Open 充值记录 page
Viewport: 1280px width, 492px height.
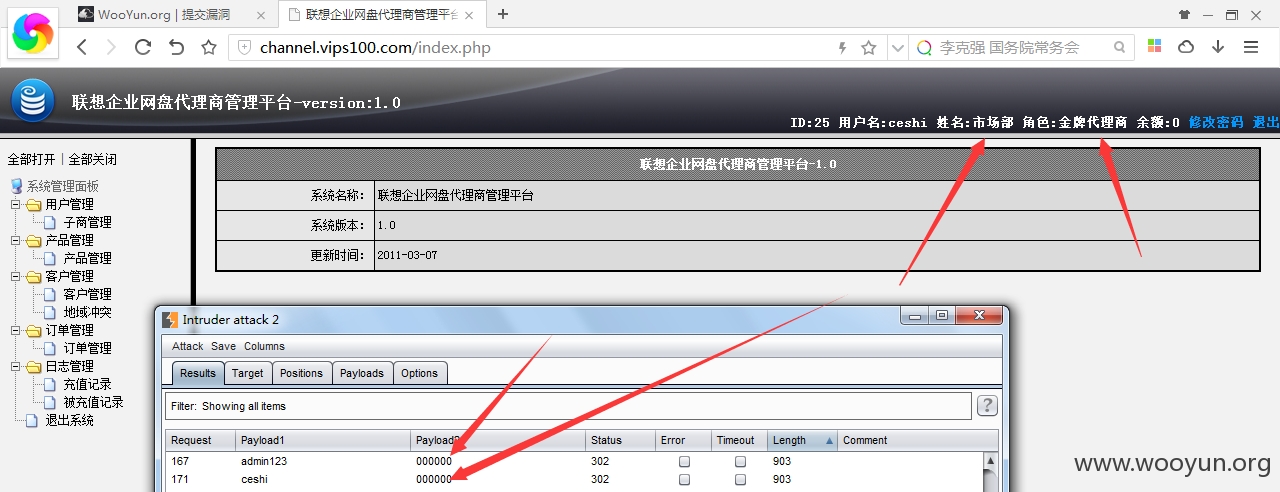pos(87,384)
